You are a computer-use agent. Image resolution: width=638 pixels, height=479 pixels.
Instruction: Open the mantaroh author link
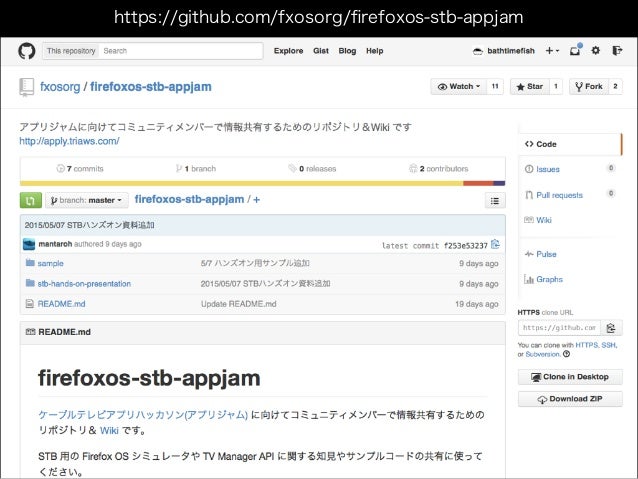point(55,244)
